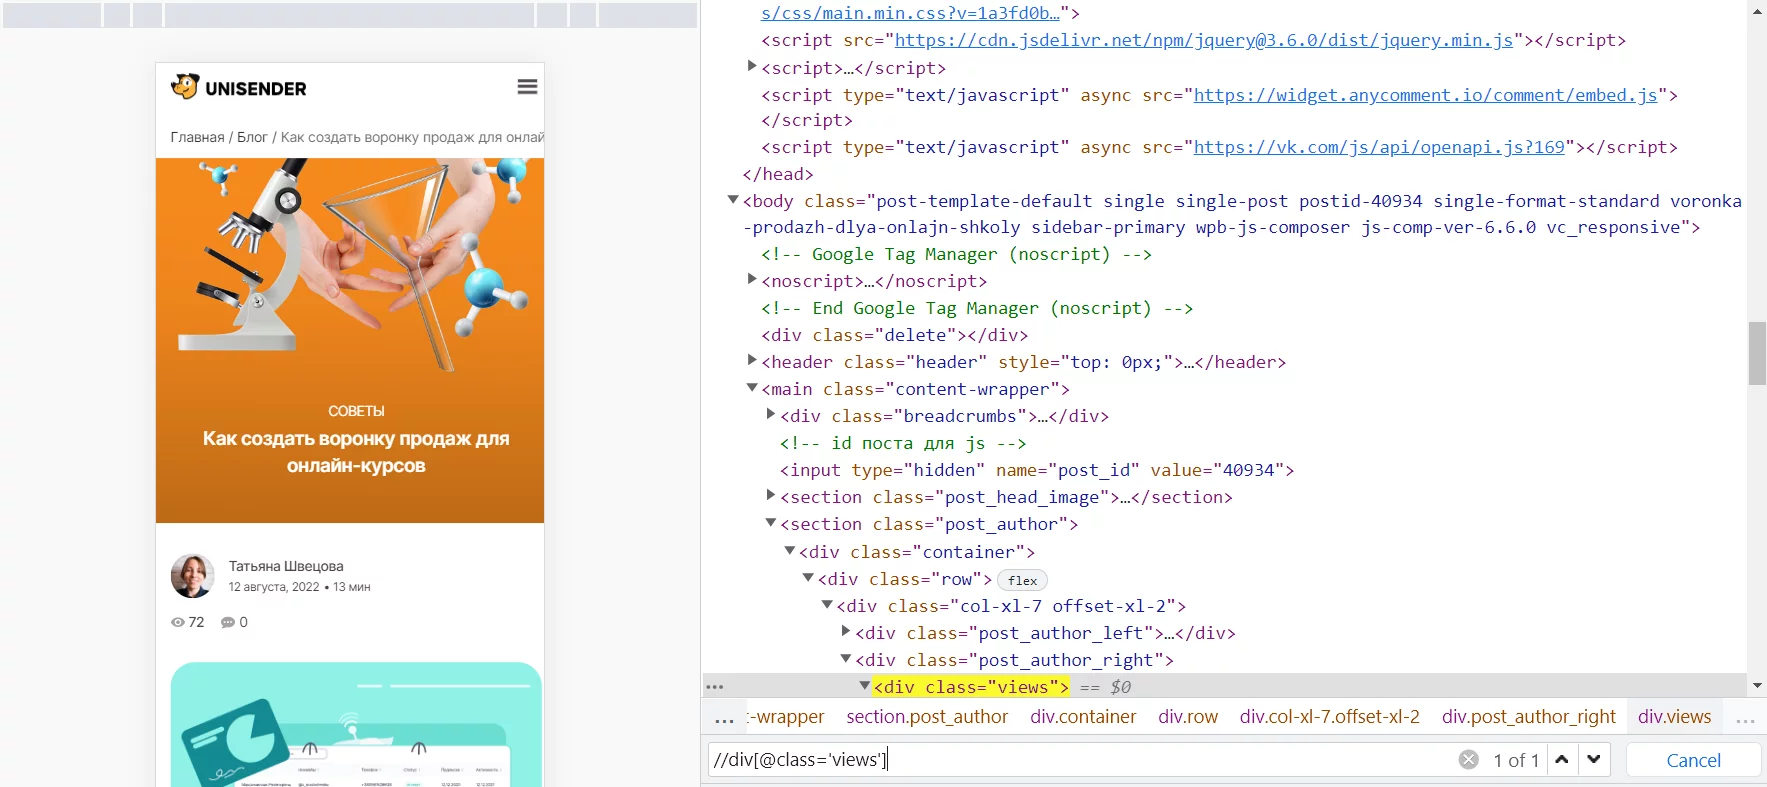Select div.container in the breadcrumb
This screenshot has height=787, width=1767.
pyautogui.click(x=1083, y=717)
